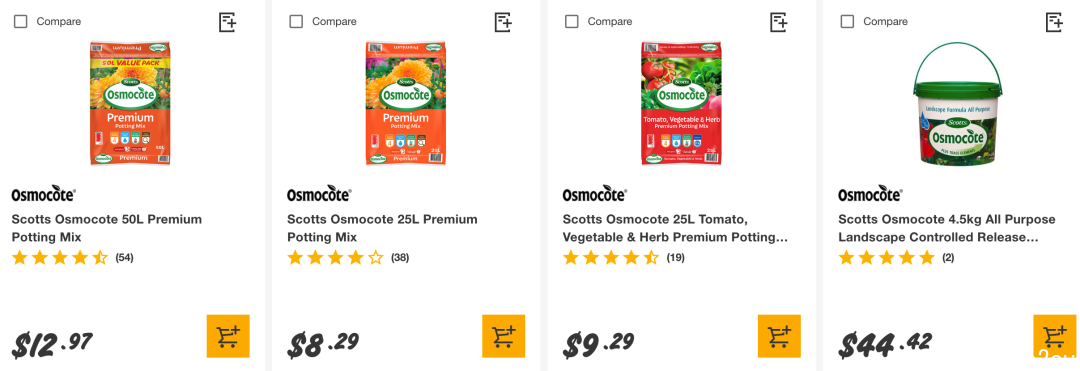Open the 54 reviews rating
The width and height of the screenshot is (1080, 371).
click(x=72, y=258)
